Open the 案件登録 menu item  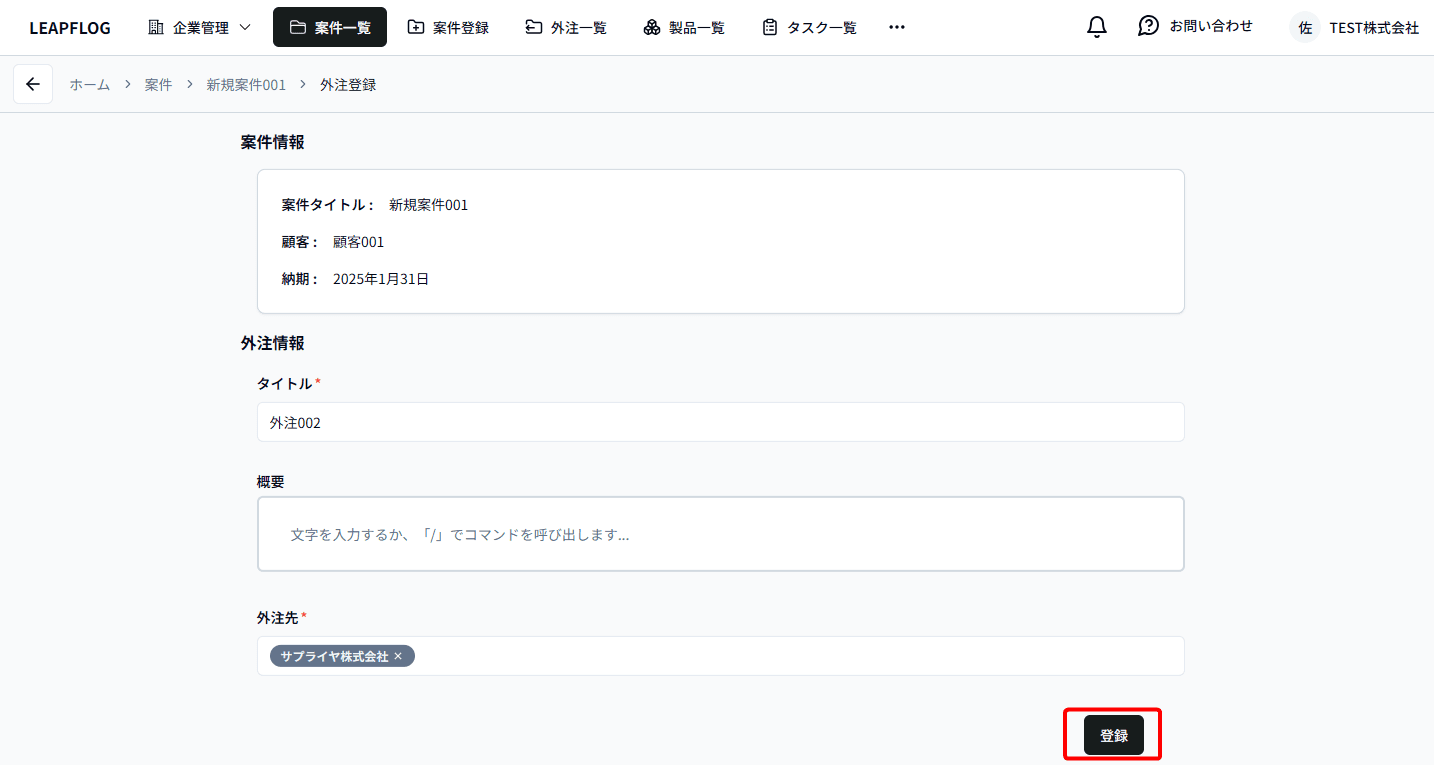(448, 28)
